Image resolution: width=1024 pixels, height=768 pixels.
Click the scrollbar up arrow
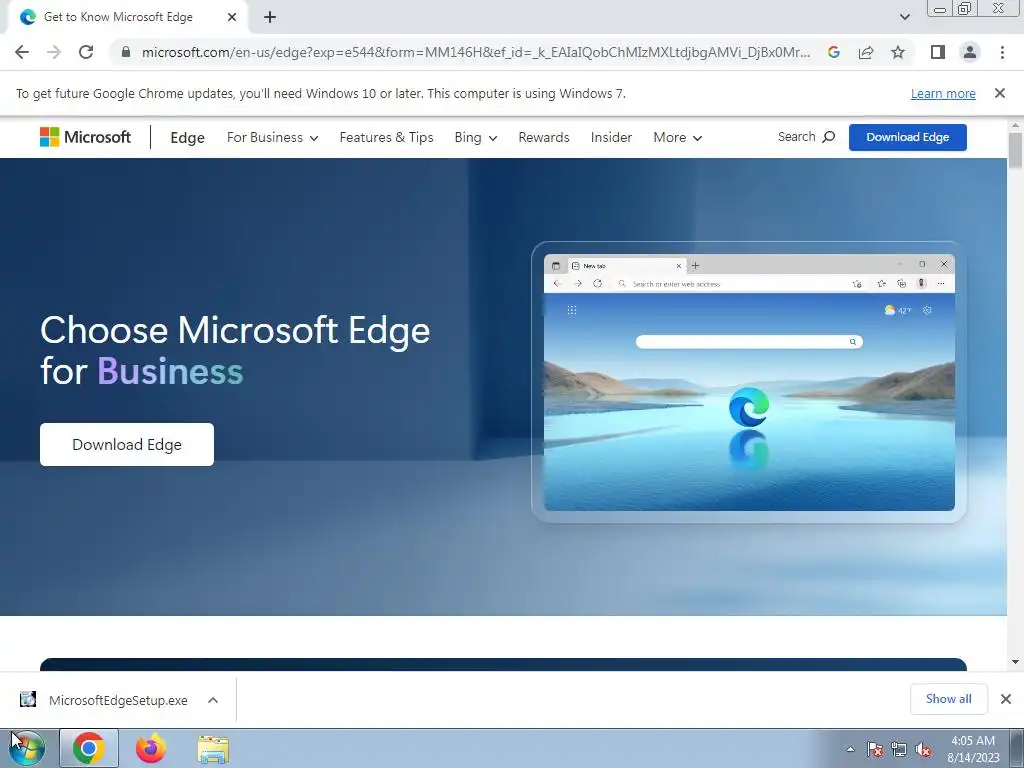1015,125
